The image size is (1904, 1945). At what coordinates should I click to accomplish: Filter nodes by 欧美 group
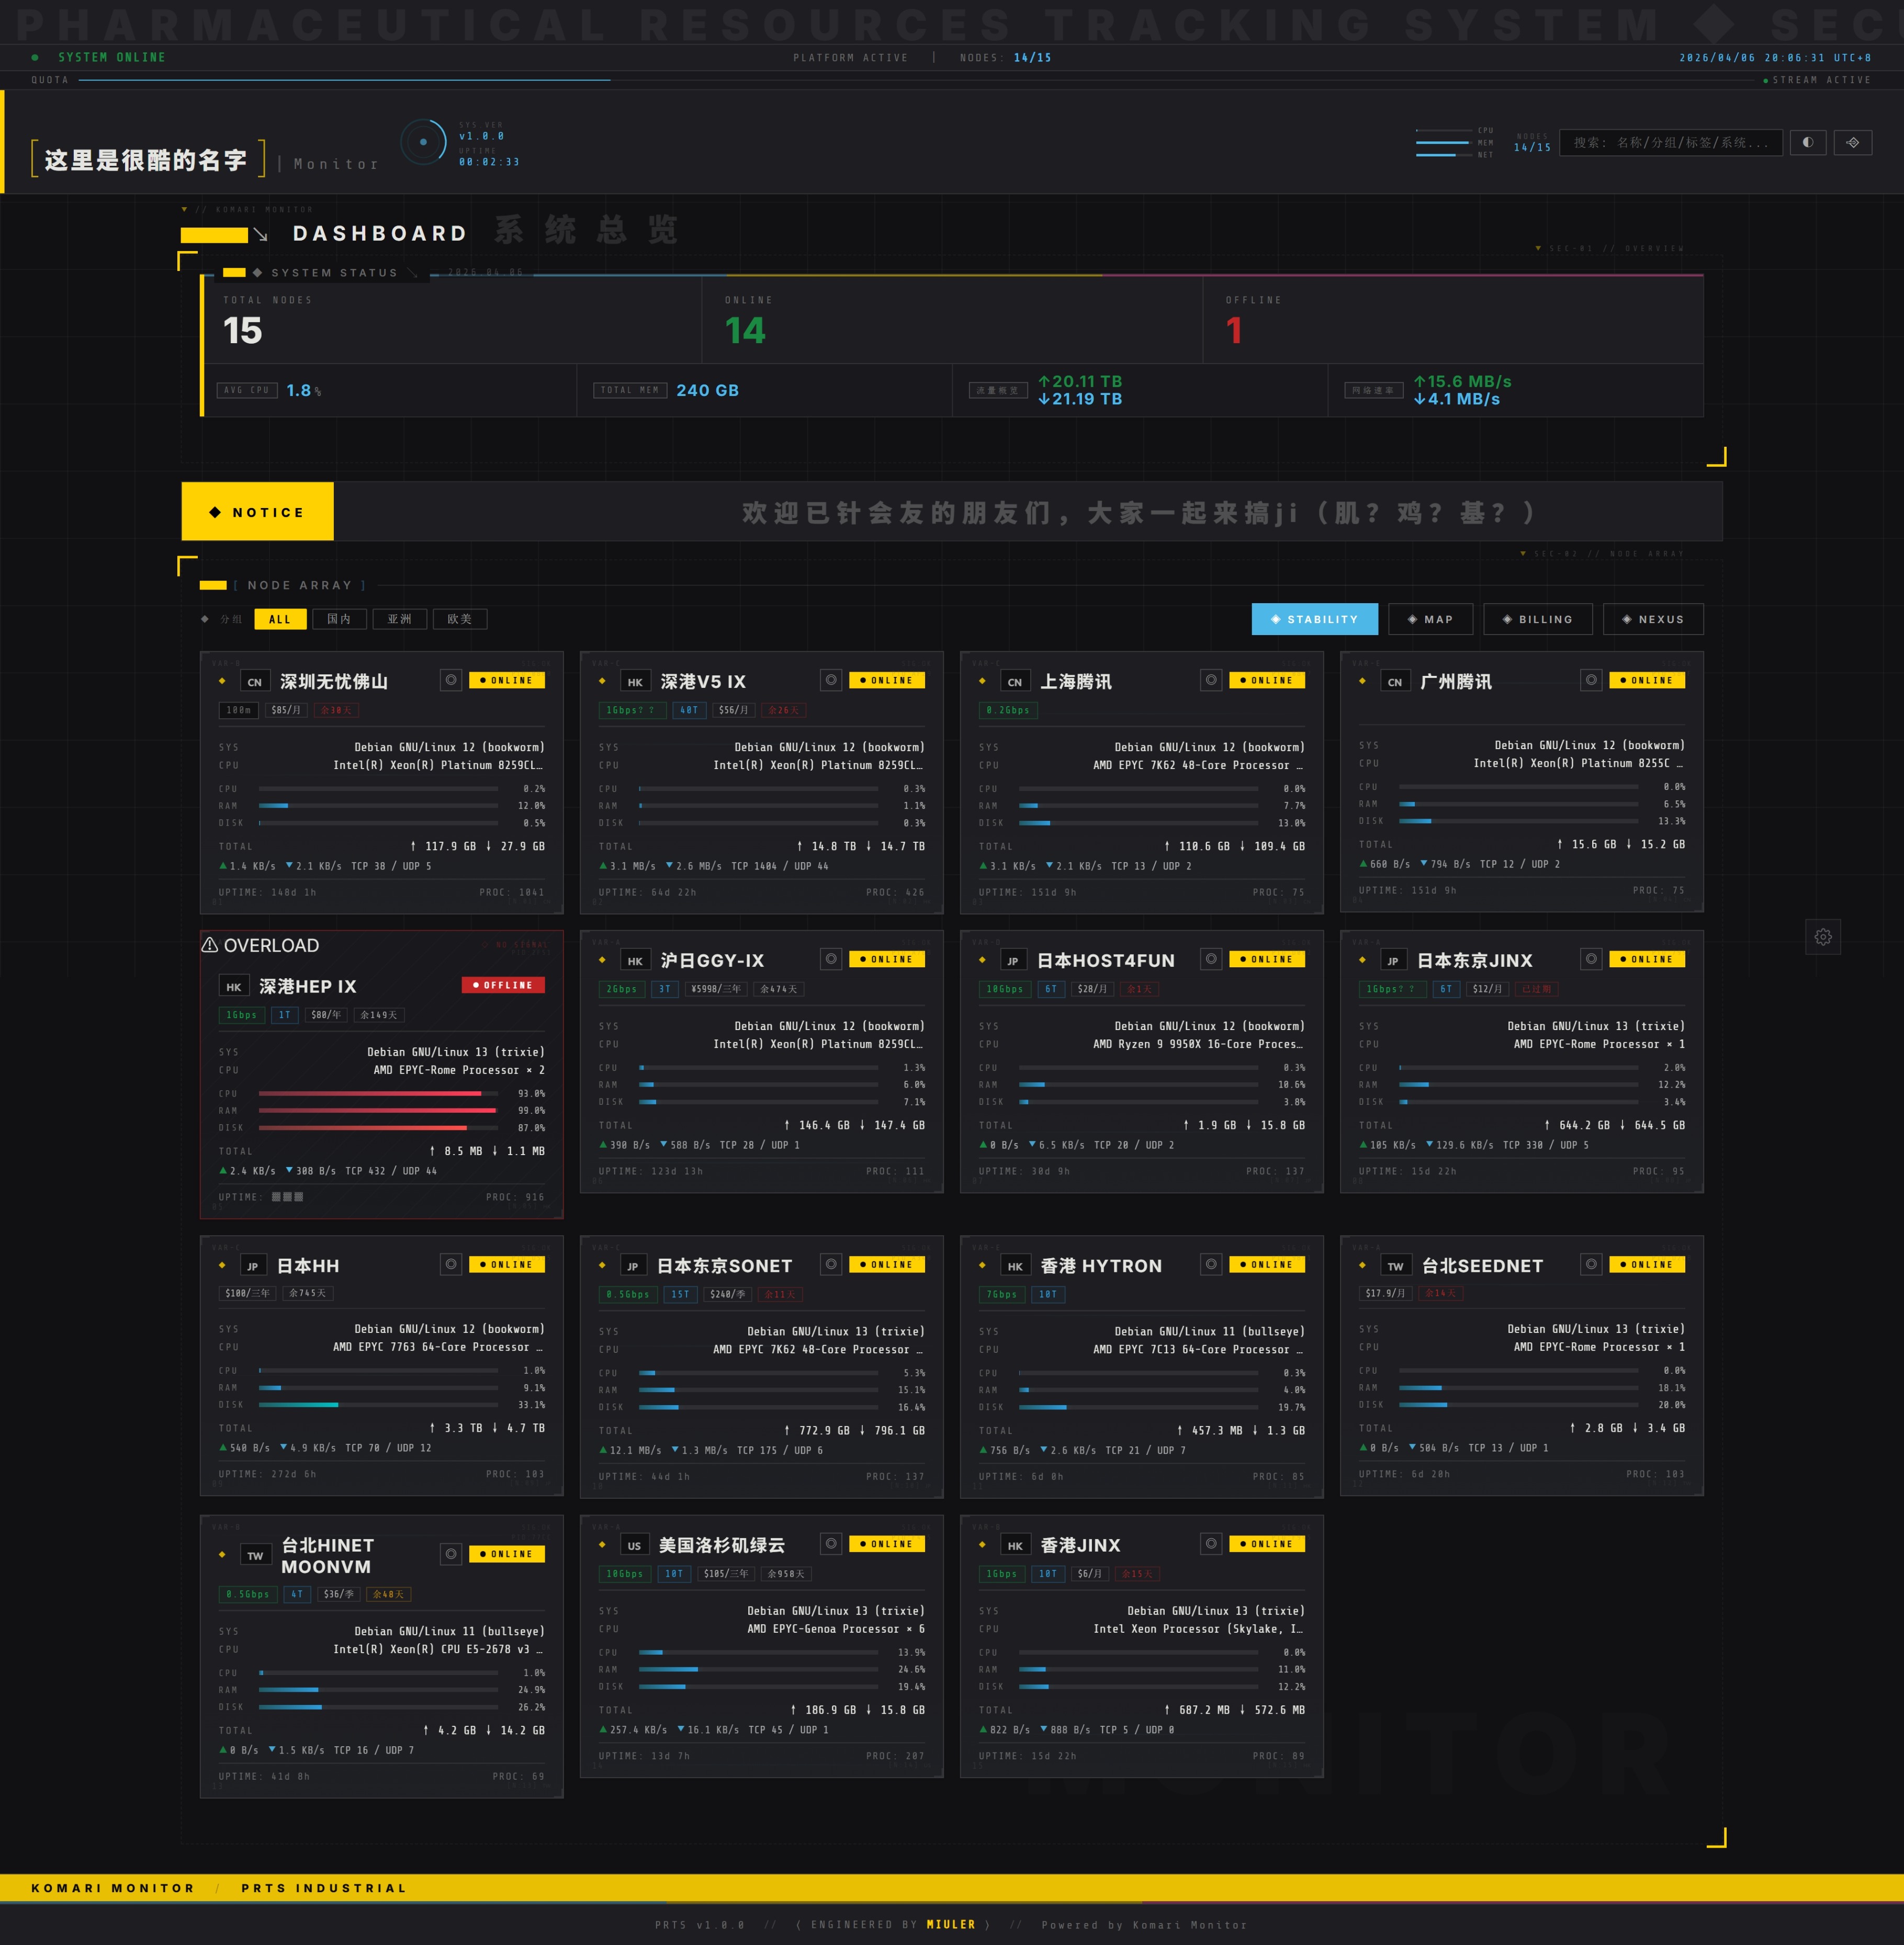pyautogui.click(x=460, y=619)
